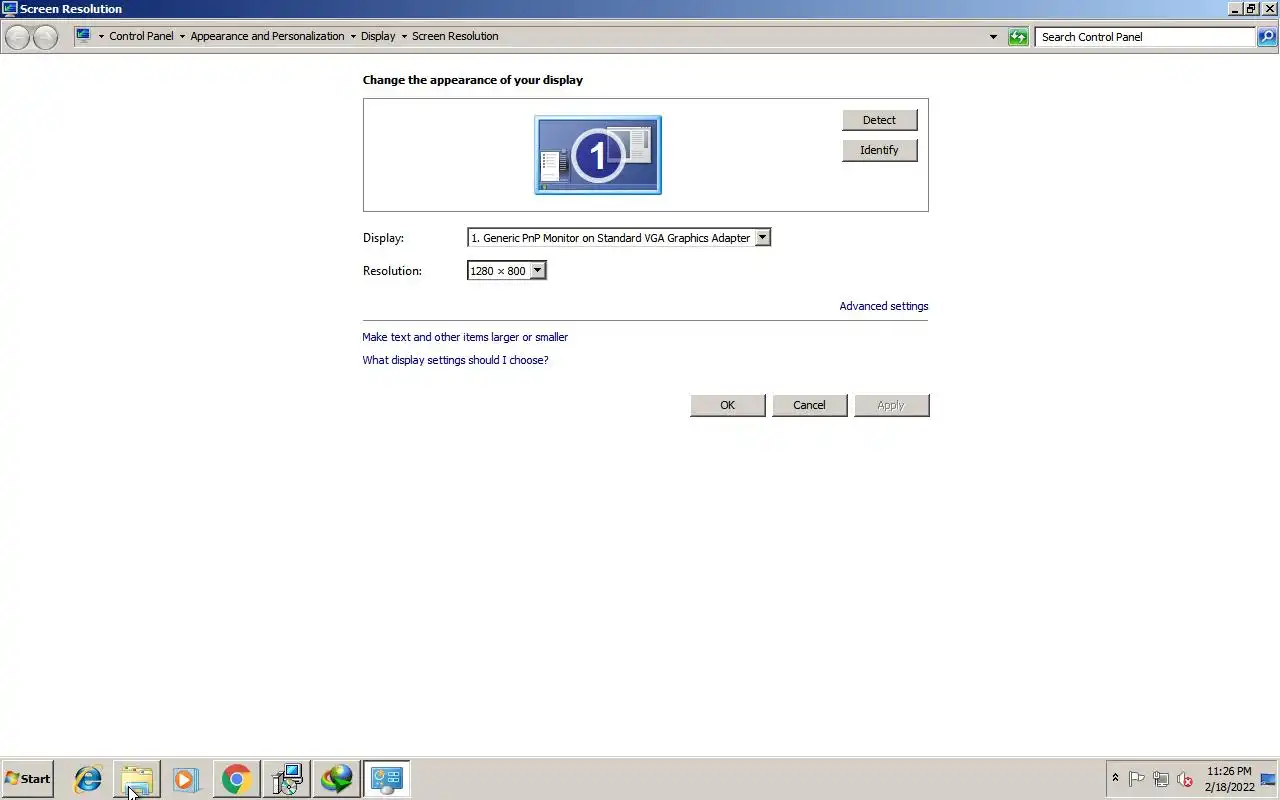Open the network tray icon

point(1161,779)
